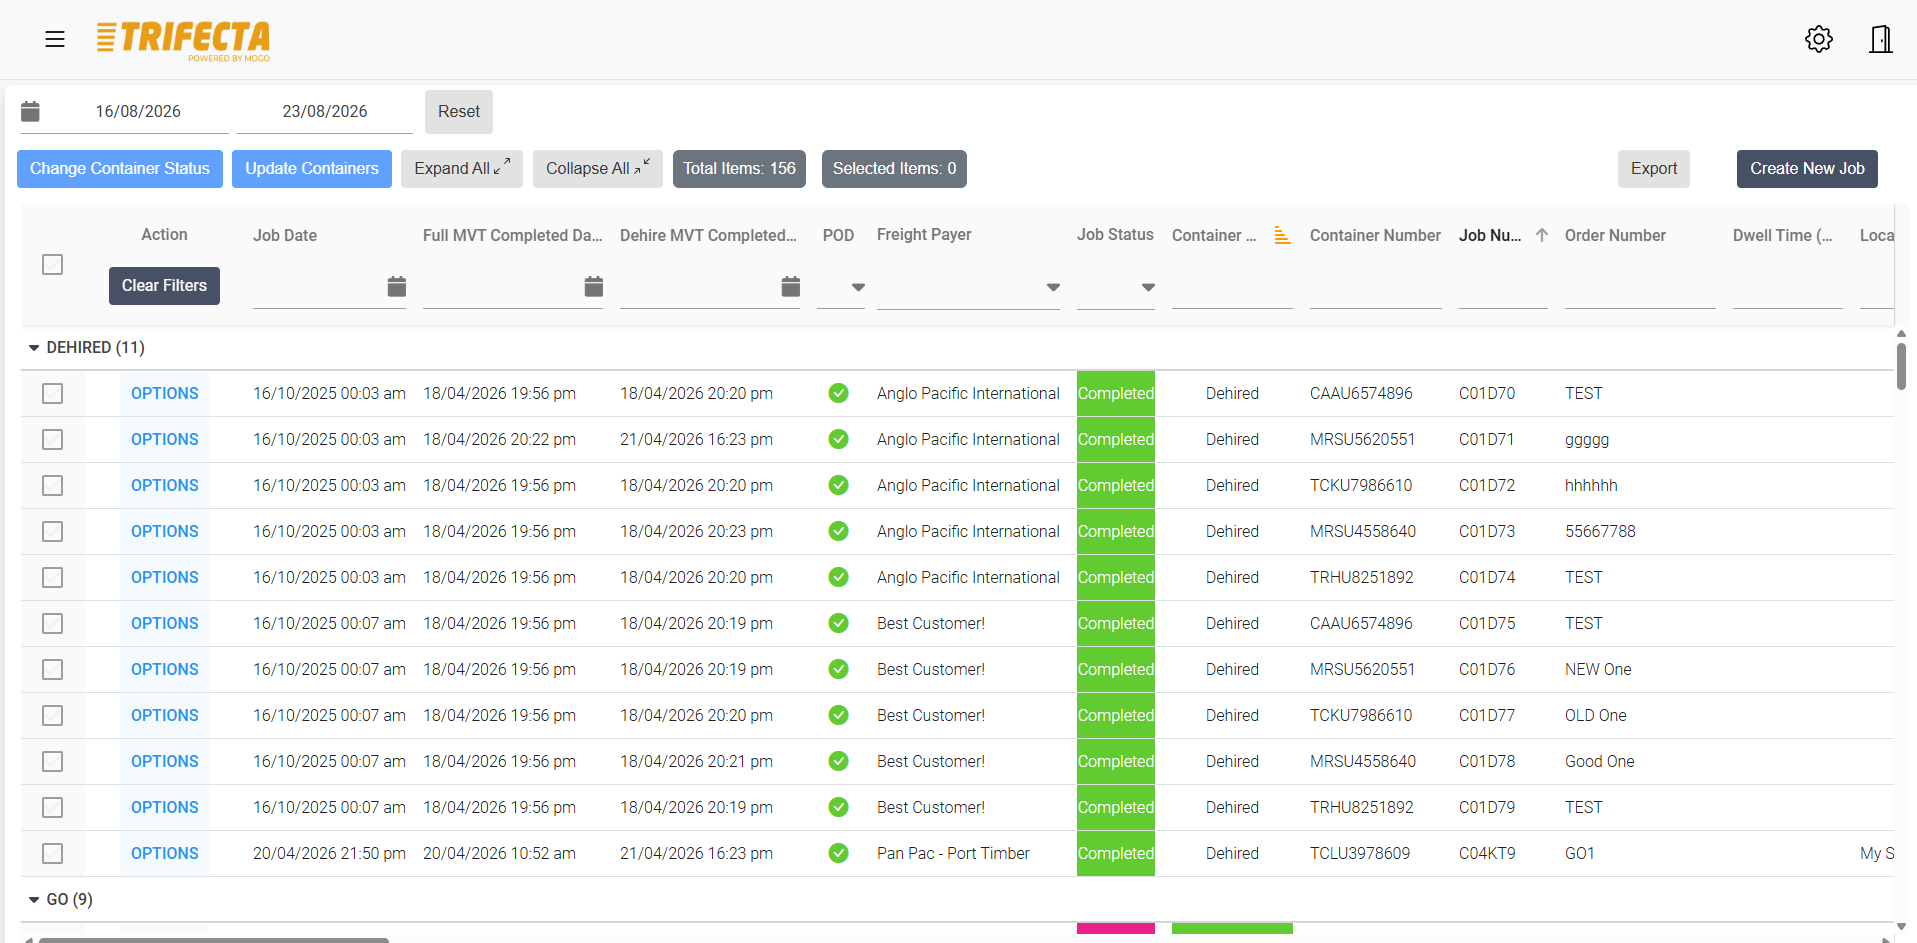This screenshot has height=943, width=1917.
Task: Open settings via the gear icon
Action: click(1818, 39)
